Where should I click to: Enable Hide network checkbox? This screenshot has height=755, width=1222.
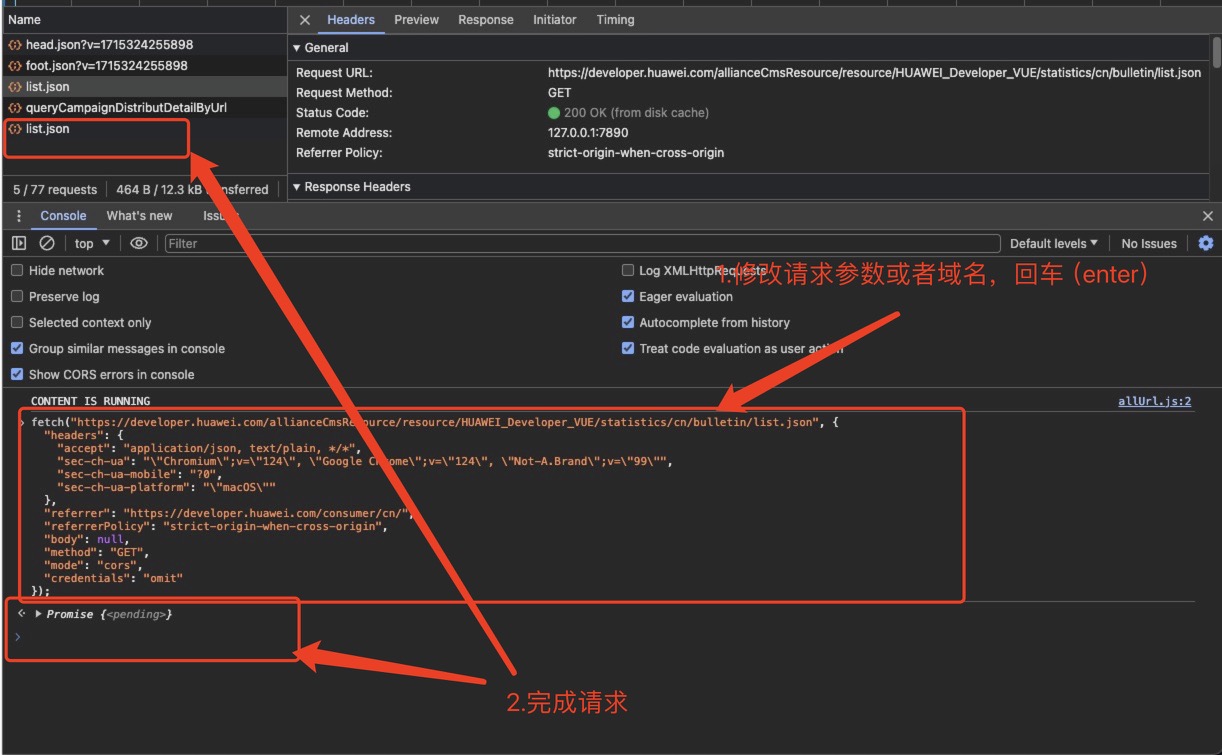[x=17, y=271]
